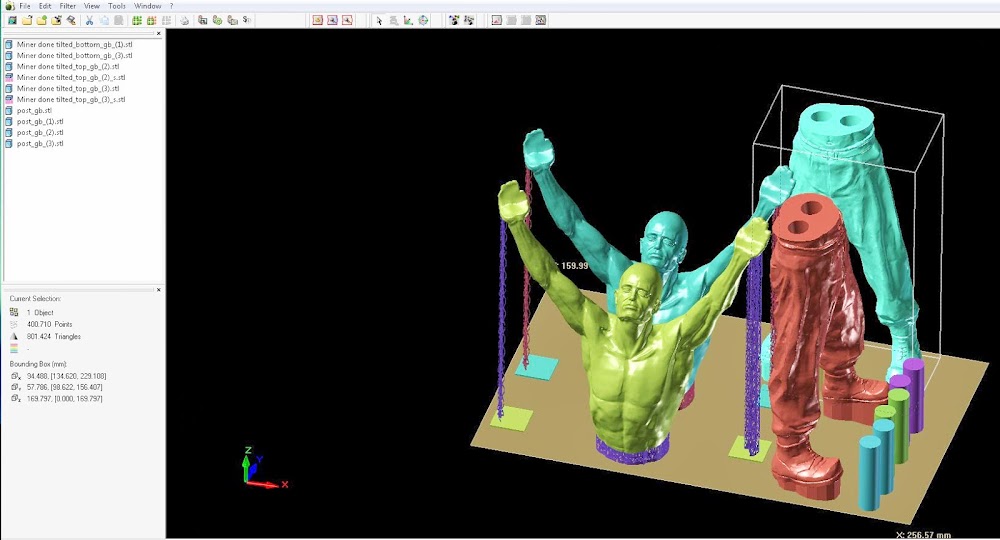Image resolution: width=1000 pixels, height=540 pixels.
Task: Click the '801.424 Triangles' value
Action: pos(54,337)
